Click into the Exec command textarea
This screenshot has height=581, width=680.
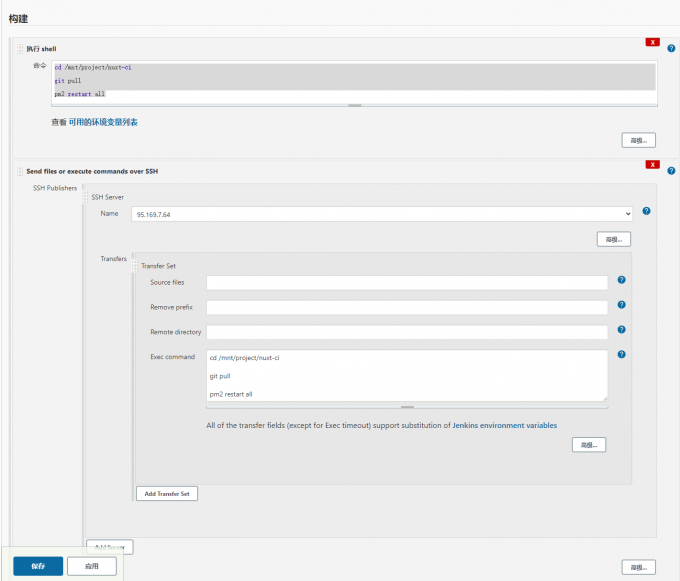407,375
